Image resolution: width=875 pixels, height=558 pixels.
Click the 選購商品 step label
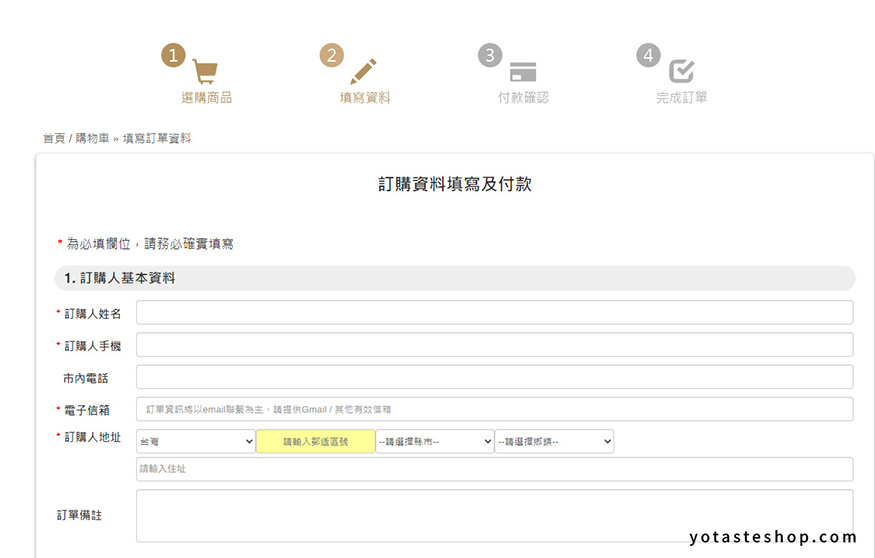tap(206, 98)
